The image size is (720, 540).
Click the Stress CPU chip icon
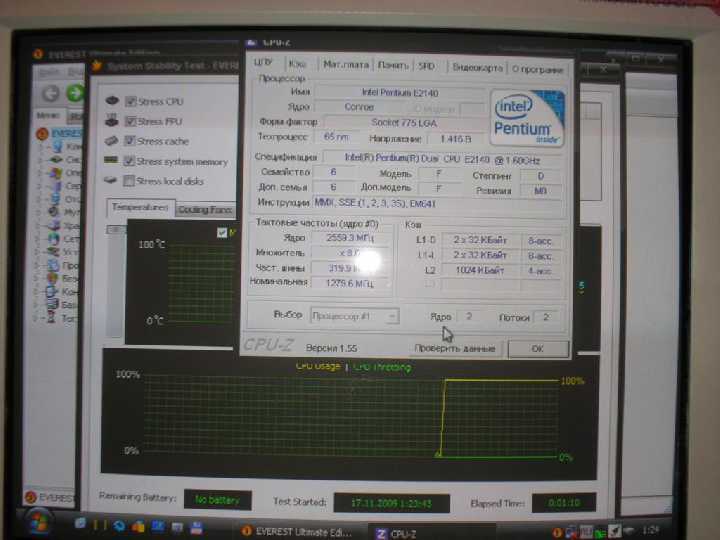pos(112,100)
